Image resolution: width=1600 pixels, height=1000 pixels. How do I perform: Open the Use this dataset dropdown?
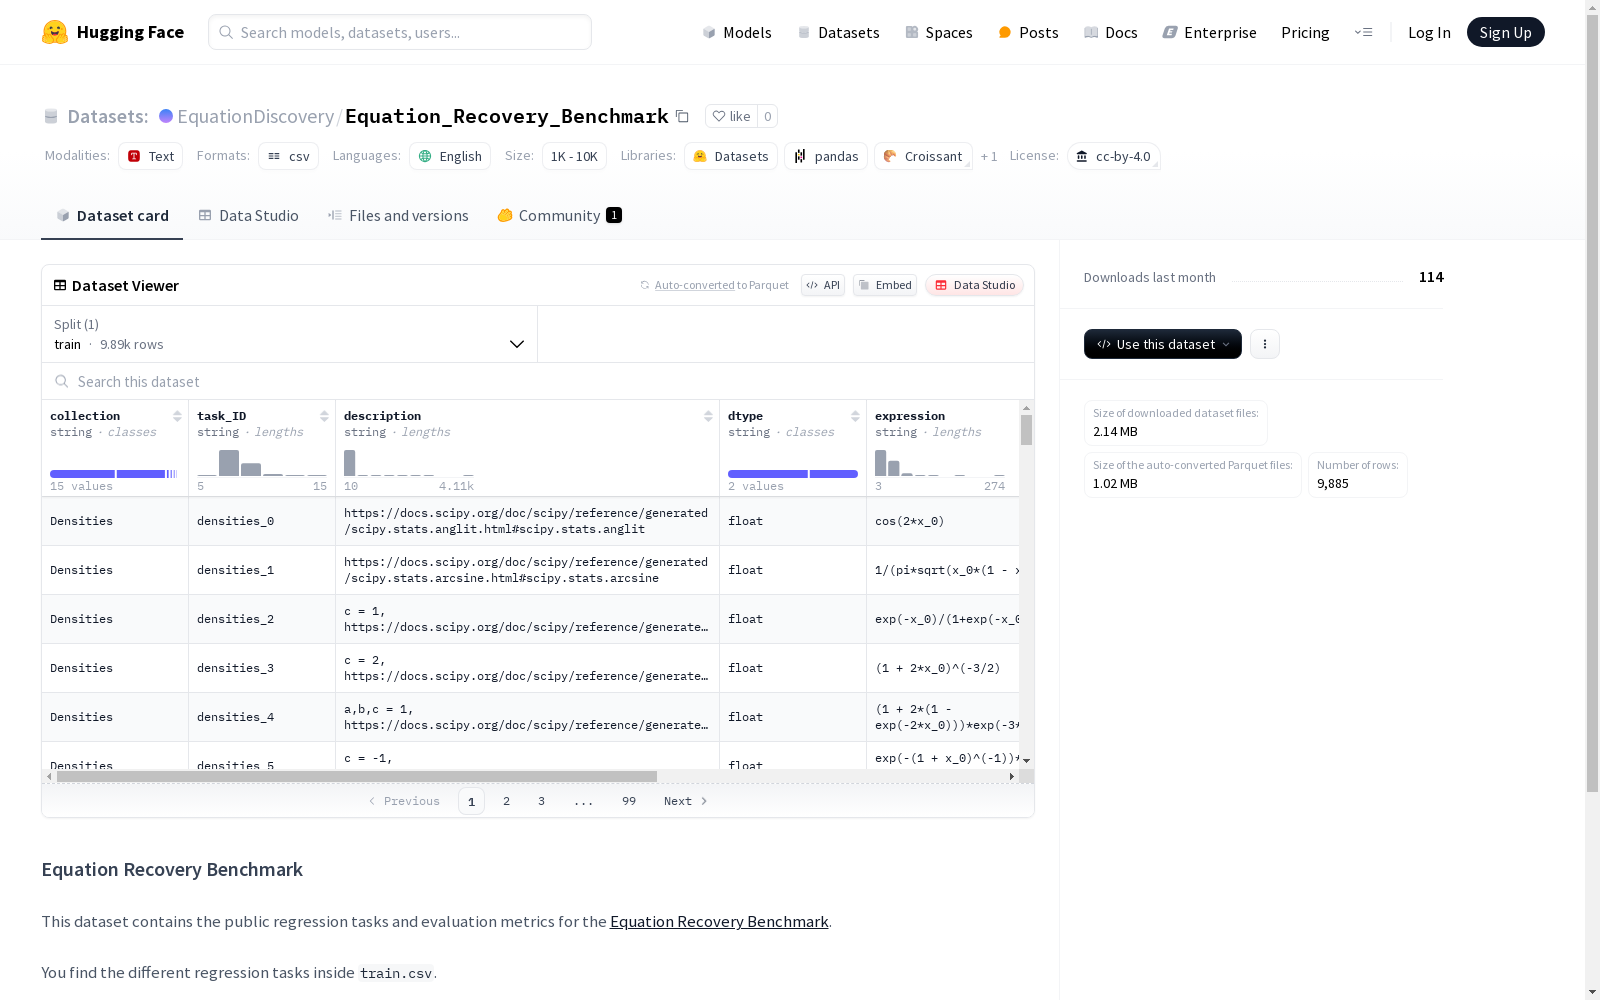pyautogui.click(x=1163, y=344)
